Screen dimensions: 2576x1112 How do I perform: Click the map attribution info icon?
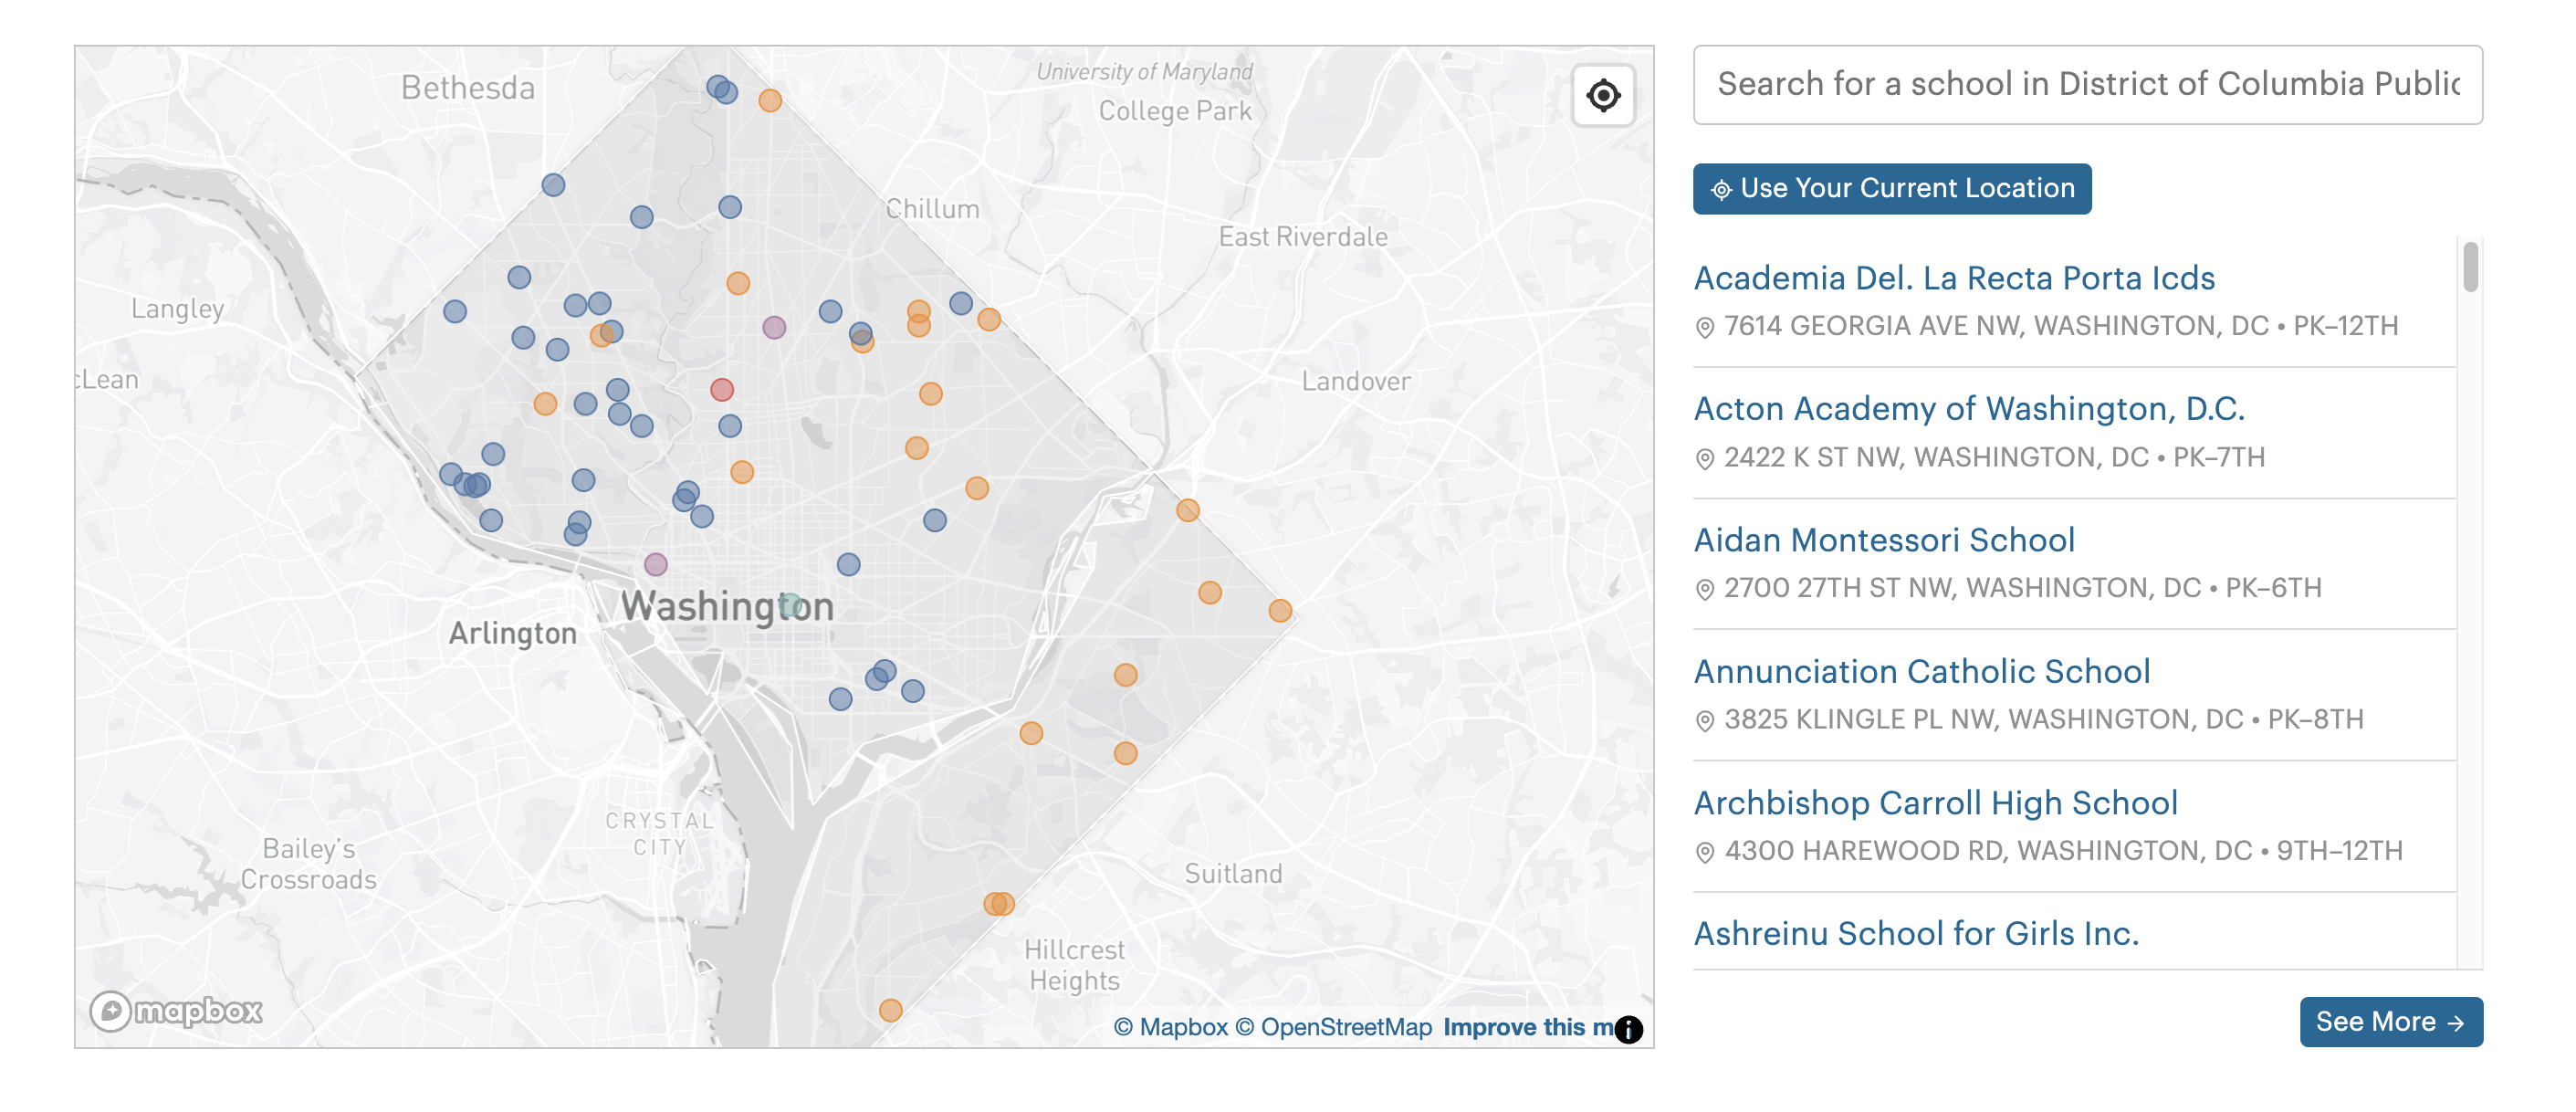click(1628, 1029)
